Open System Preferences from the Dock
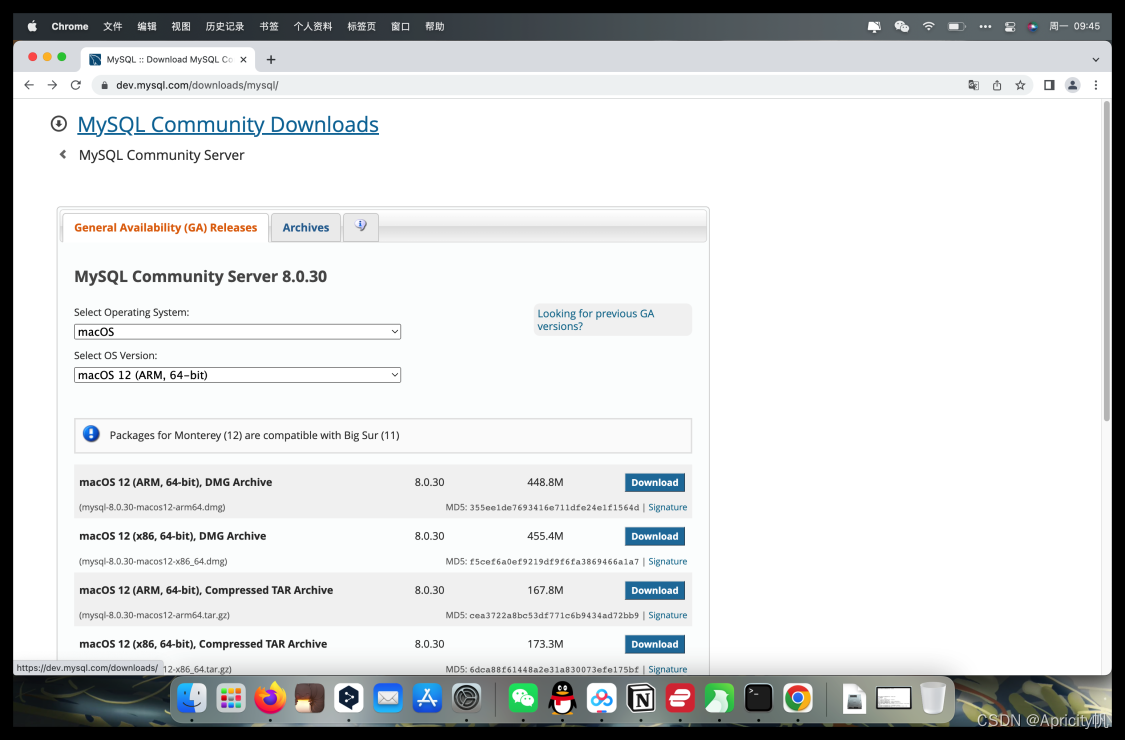The image size is (1125, 740). [x=466, y=698]
